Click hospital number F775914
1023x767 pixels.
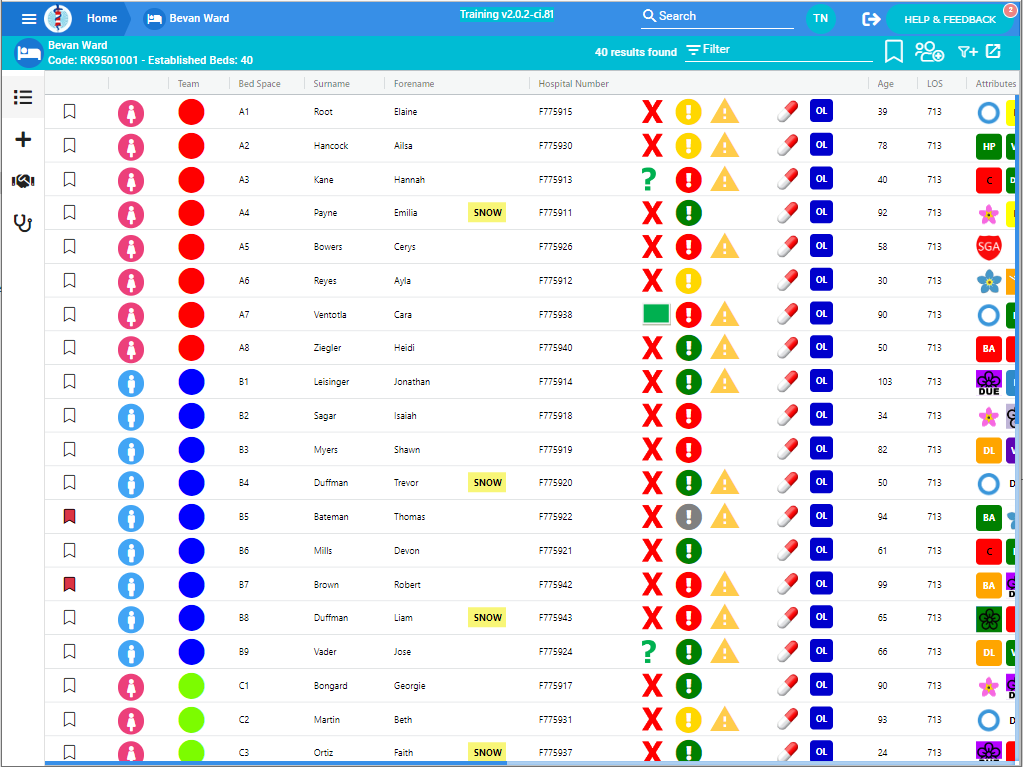555,382
